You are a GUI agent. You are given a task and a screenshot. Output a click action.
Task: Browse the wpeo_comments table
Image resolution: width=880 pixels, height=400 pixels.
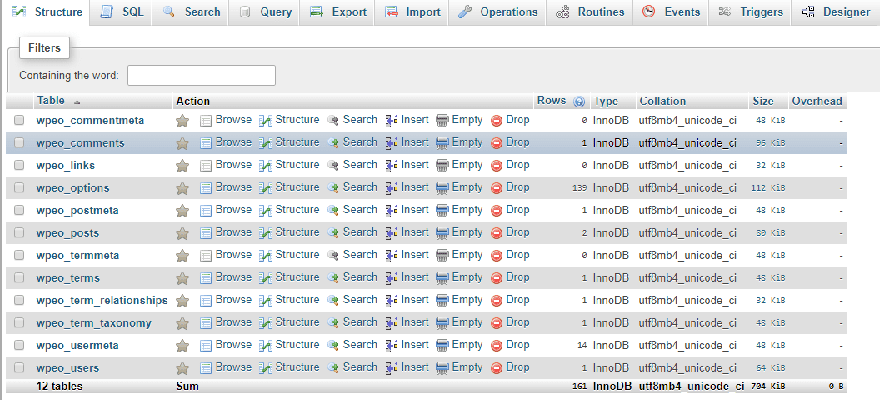coord(226,142)
